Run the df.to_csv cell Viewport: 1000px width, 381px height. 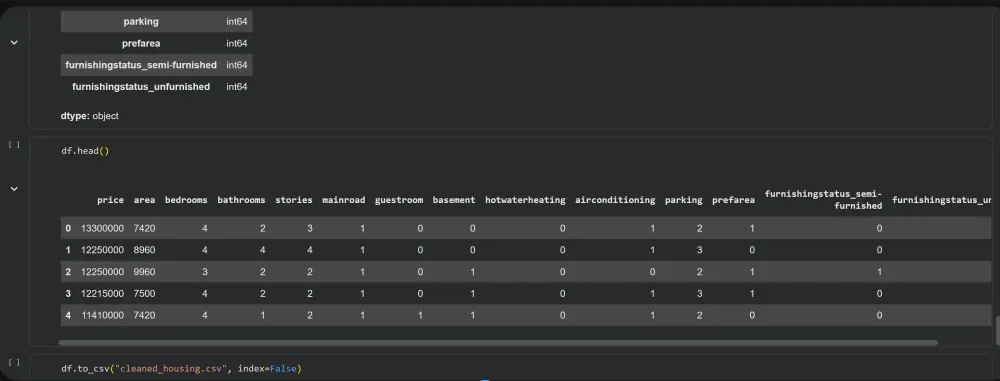click(x=14, y=362)
